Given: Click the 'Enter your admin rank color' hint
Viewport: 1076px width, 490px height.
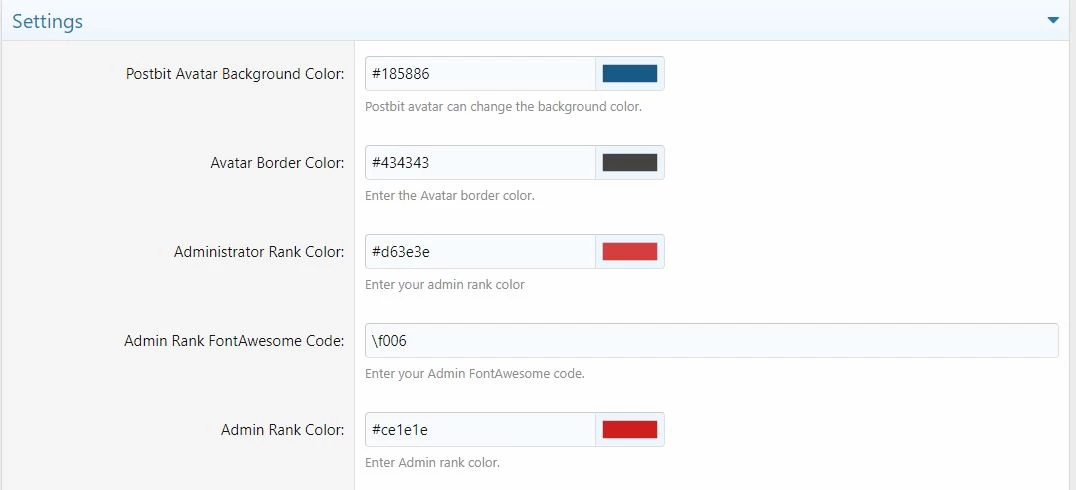Looking at the screenshot, I should tap(445, 285).
